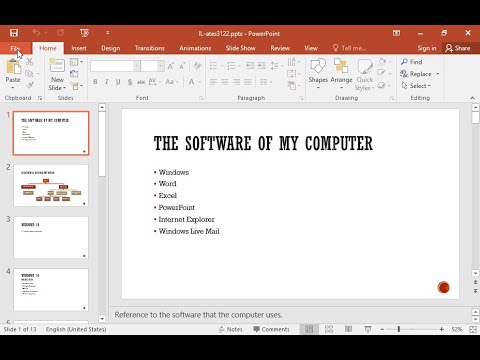
Task: Click the Notes button in status bar
Action: pyautogui.click(x=231, y=329)
